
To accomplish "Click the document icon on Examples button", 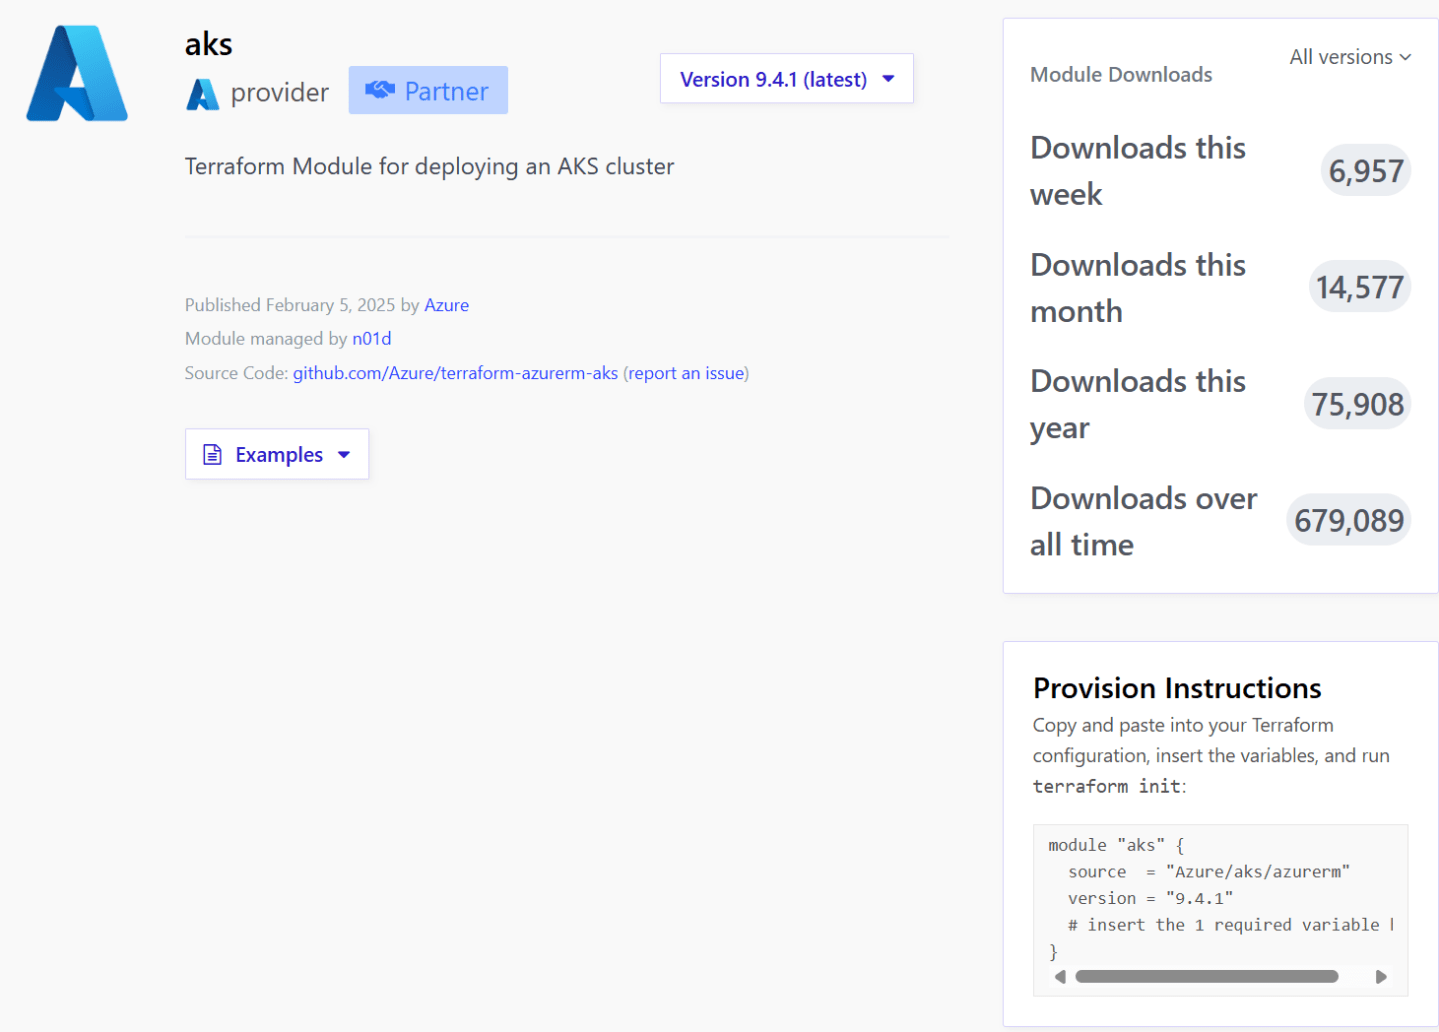I will coord(211,453).
